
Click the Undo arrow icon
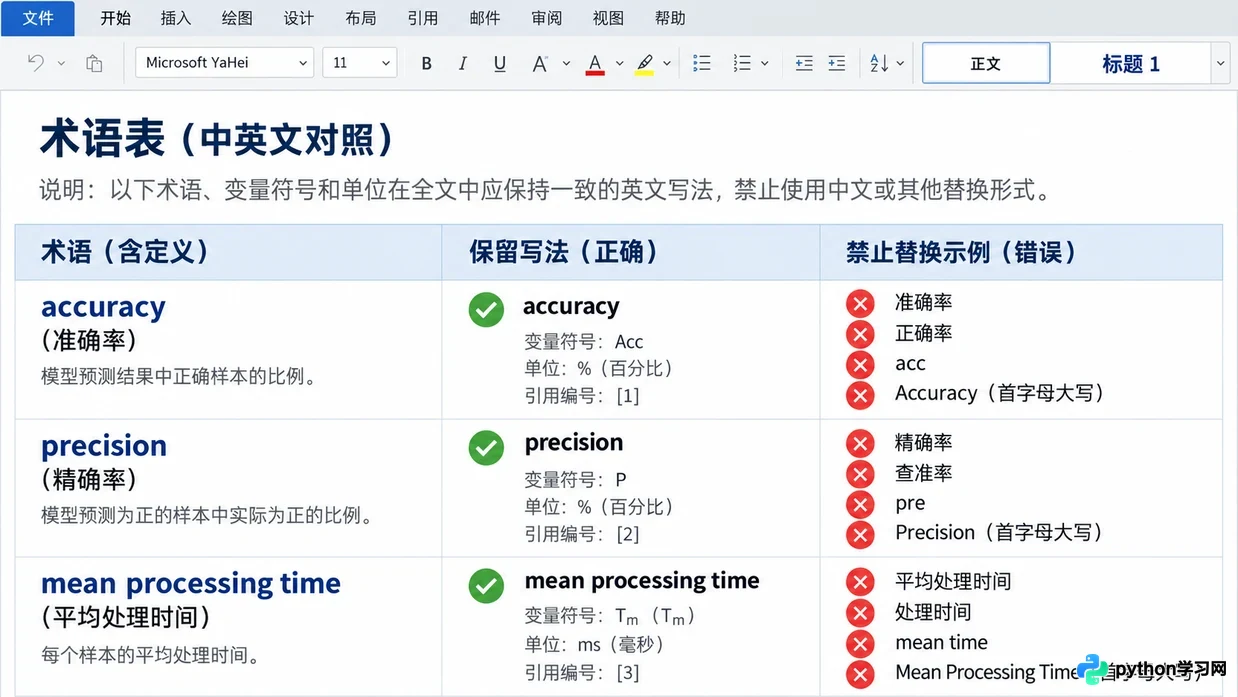[36, 63]
